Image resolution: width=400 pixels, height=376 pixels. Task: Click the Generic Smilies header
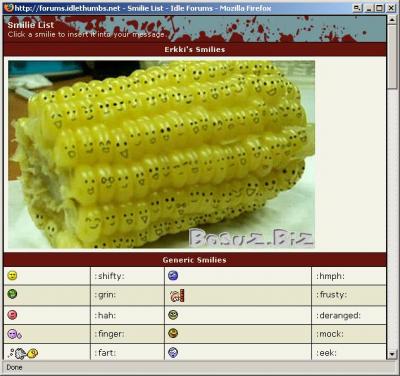pyautogui.click(x=195, y=260)
